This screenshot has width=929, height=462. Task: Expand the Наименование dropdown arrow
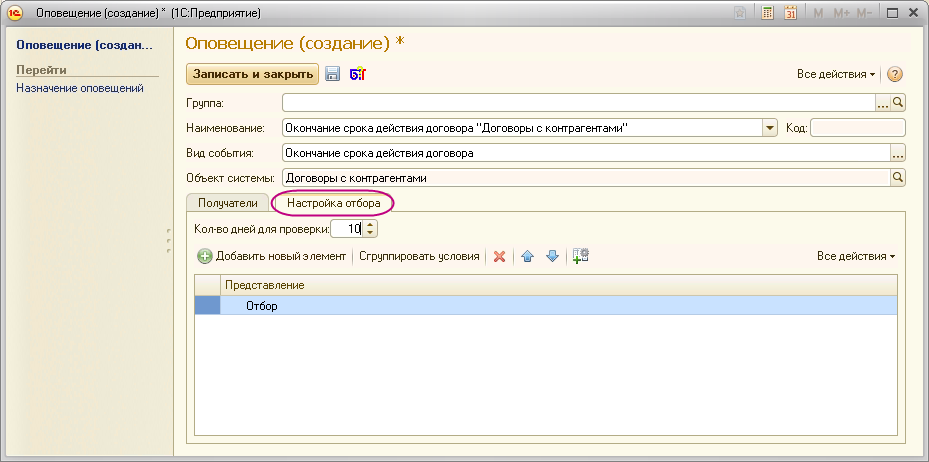[x=770, y=128]
